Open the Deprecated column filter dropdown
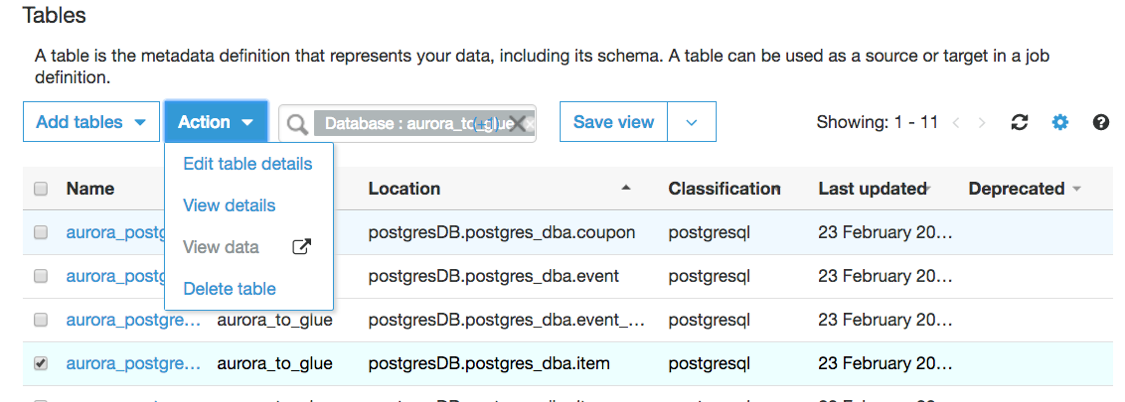1125x402 pixels. [1077, 189]
